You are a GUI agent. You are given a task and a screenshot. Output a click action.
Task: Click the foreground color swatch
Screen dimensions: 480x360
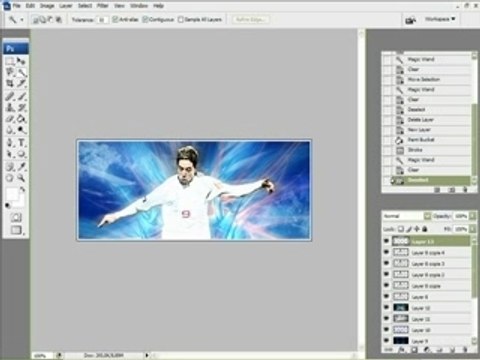[12, 194]
